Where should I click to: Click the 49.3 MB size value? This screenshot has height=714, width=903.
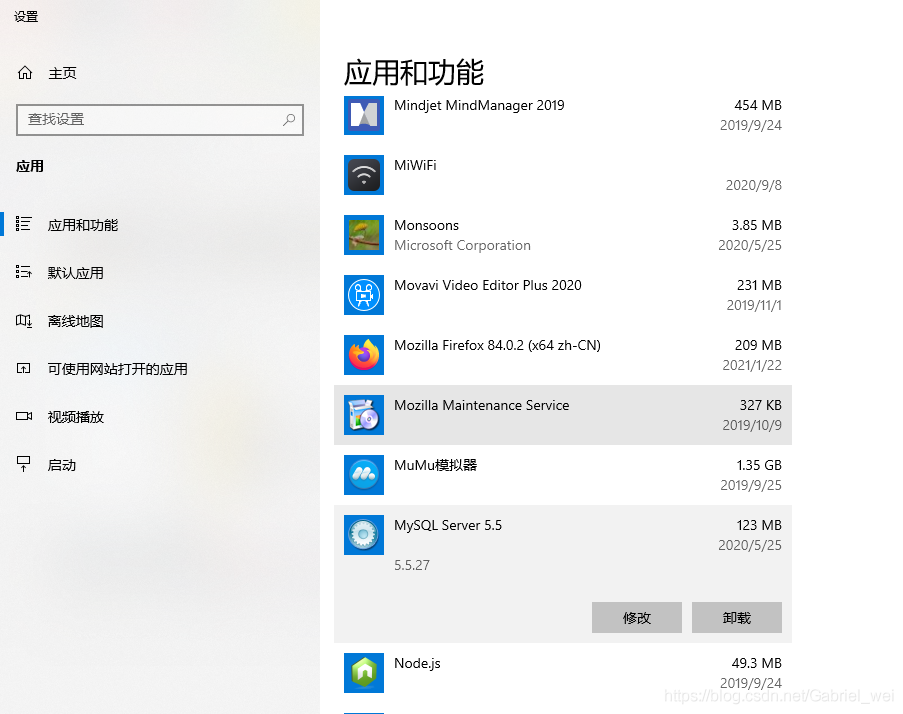click(757, 663)
